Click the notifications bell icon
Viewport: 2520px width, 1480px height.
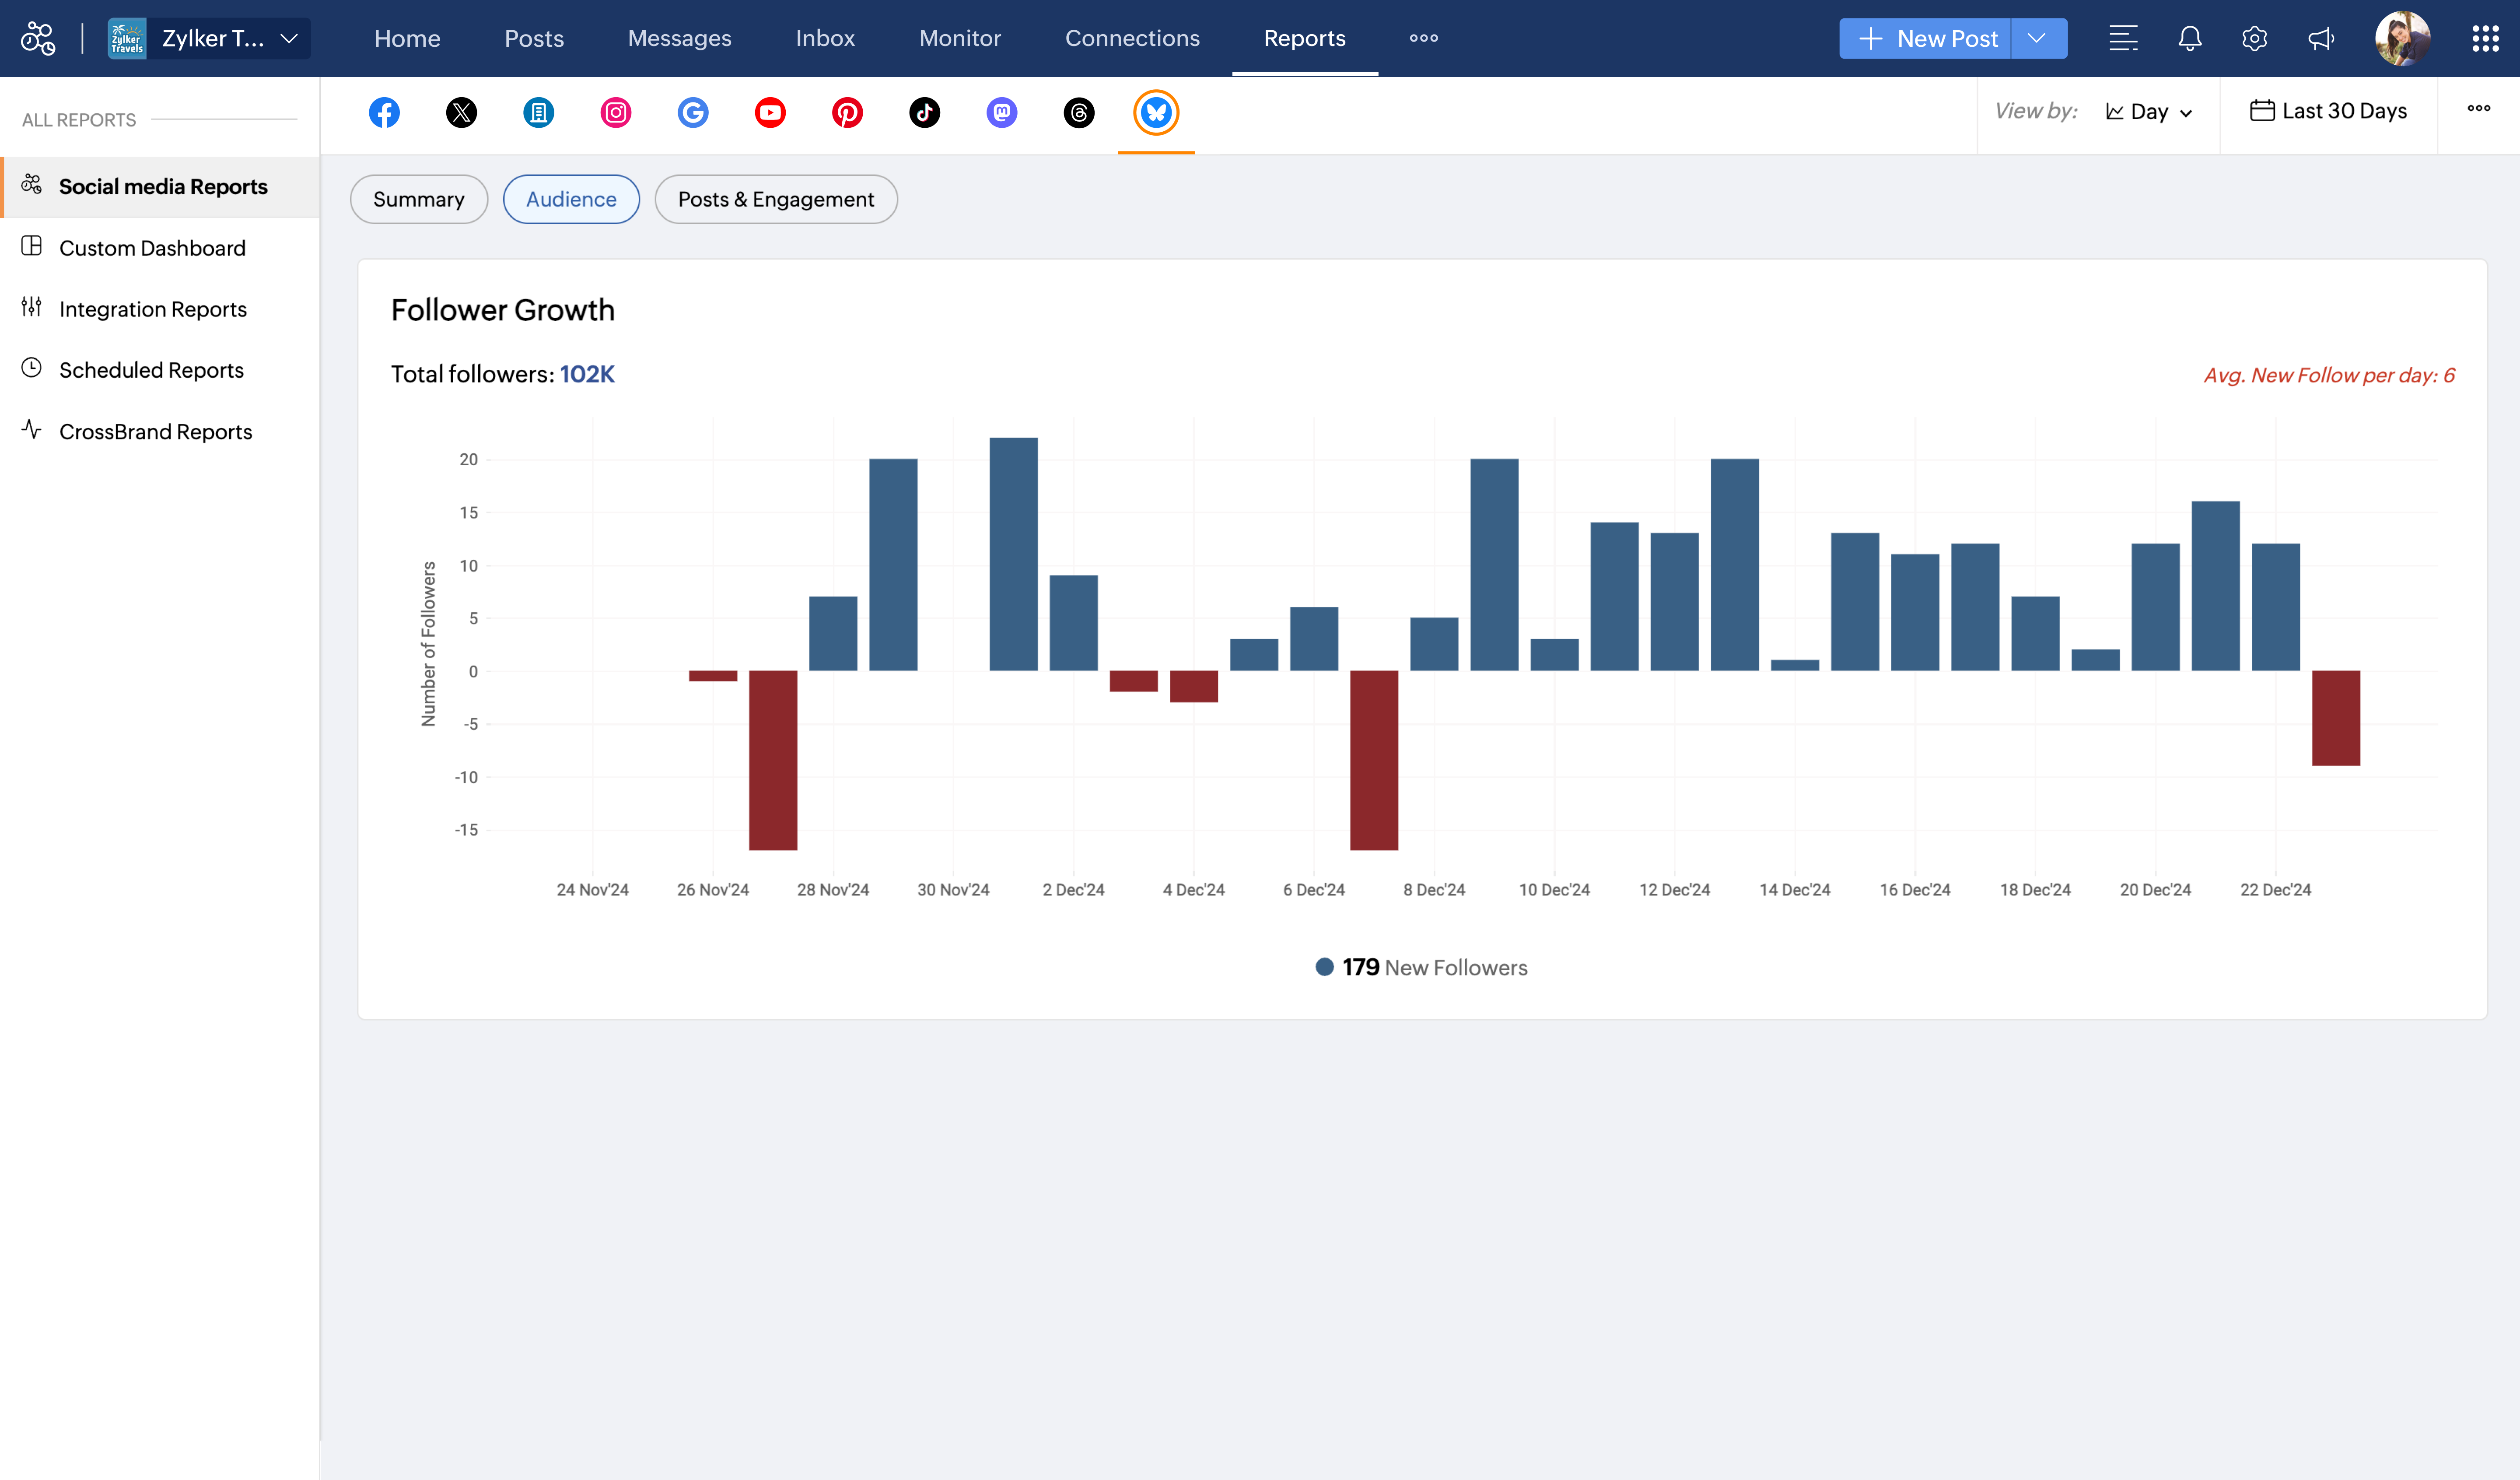pyautogui.click(x=2189, y=39)
